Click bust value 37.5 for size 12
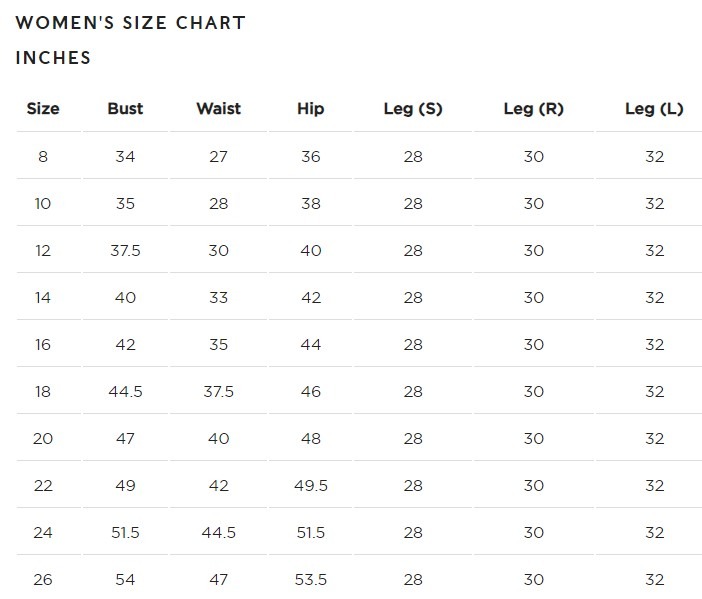 click(x=125, y=251)
